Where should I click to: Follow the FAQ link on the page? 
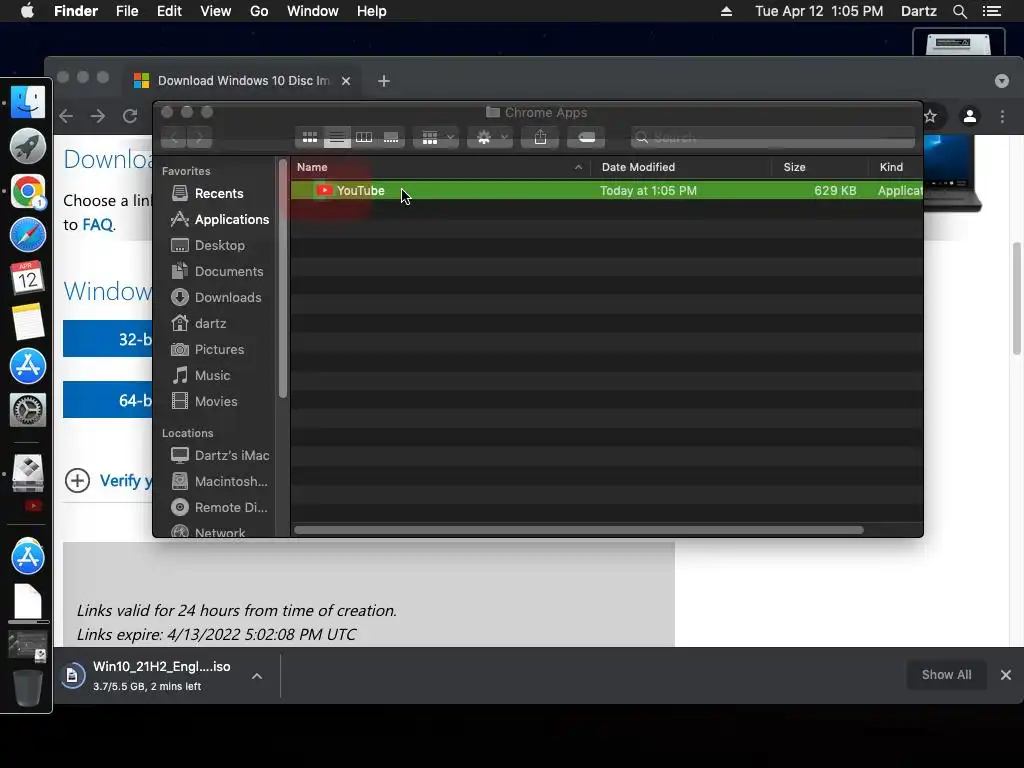(x=97, y=225)
